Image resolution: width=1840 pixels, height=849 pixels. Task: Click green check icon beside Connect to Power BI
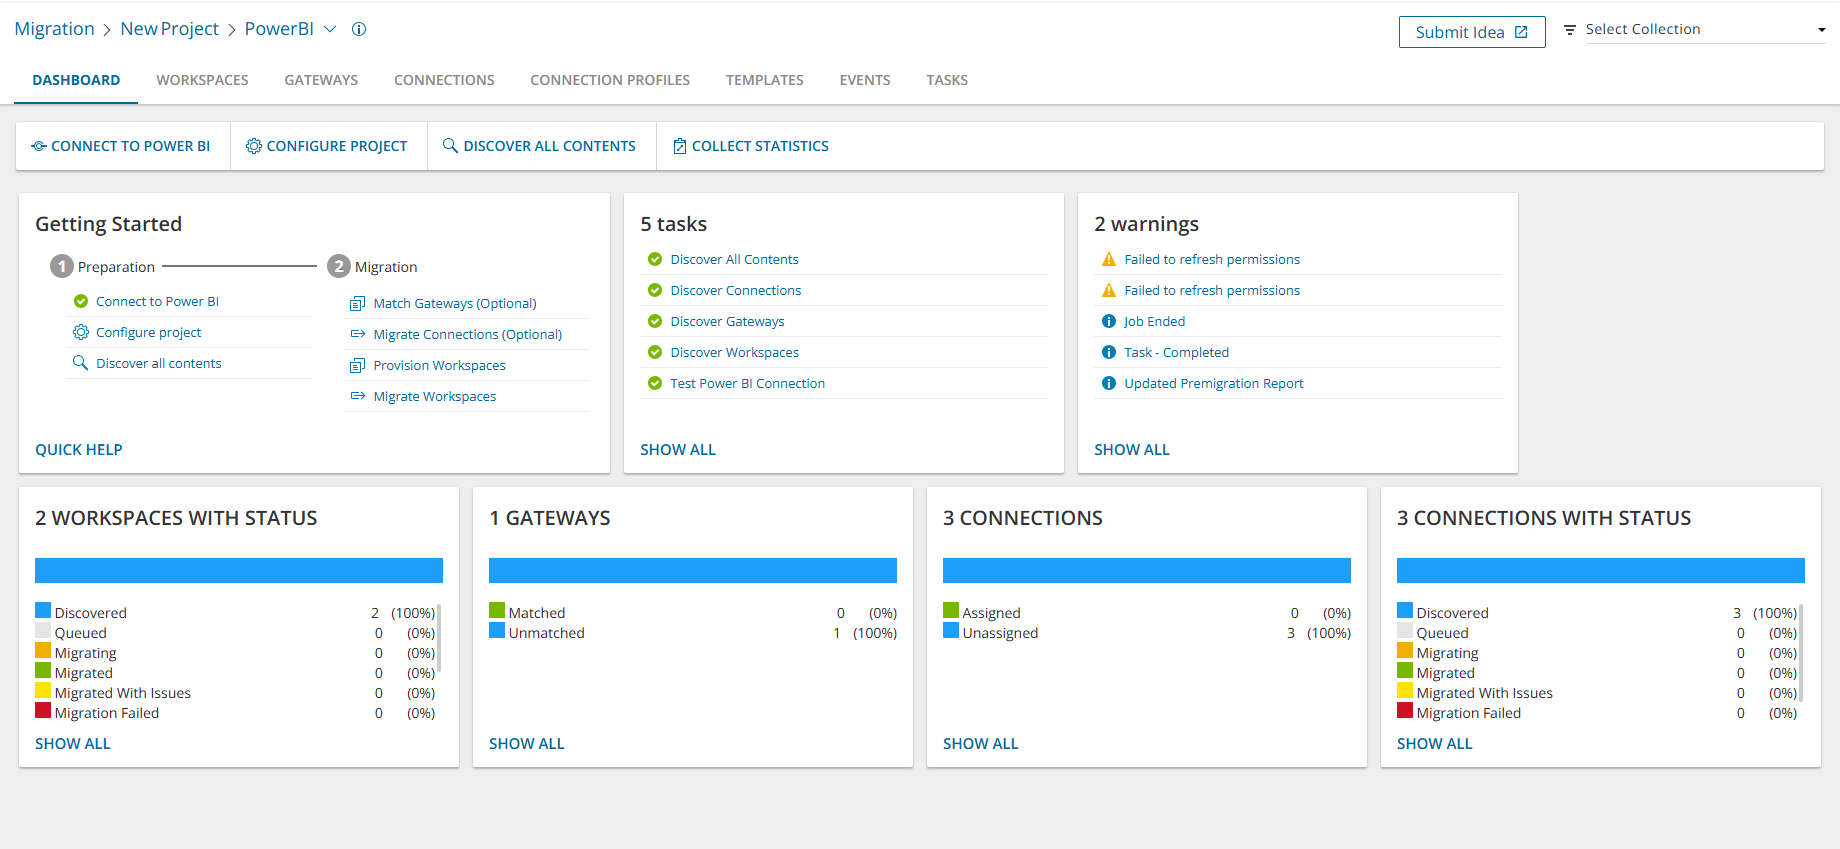pos(81,301)
